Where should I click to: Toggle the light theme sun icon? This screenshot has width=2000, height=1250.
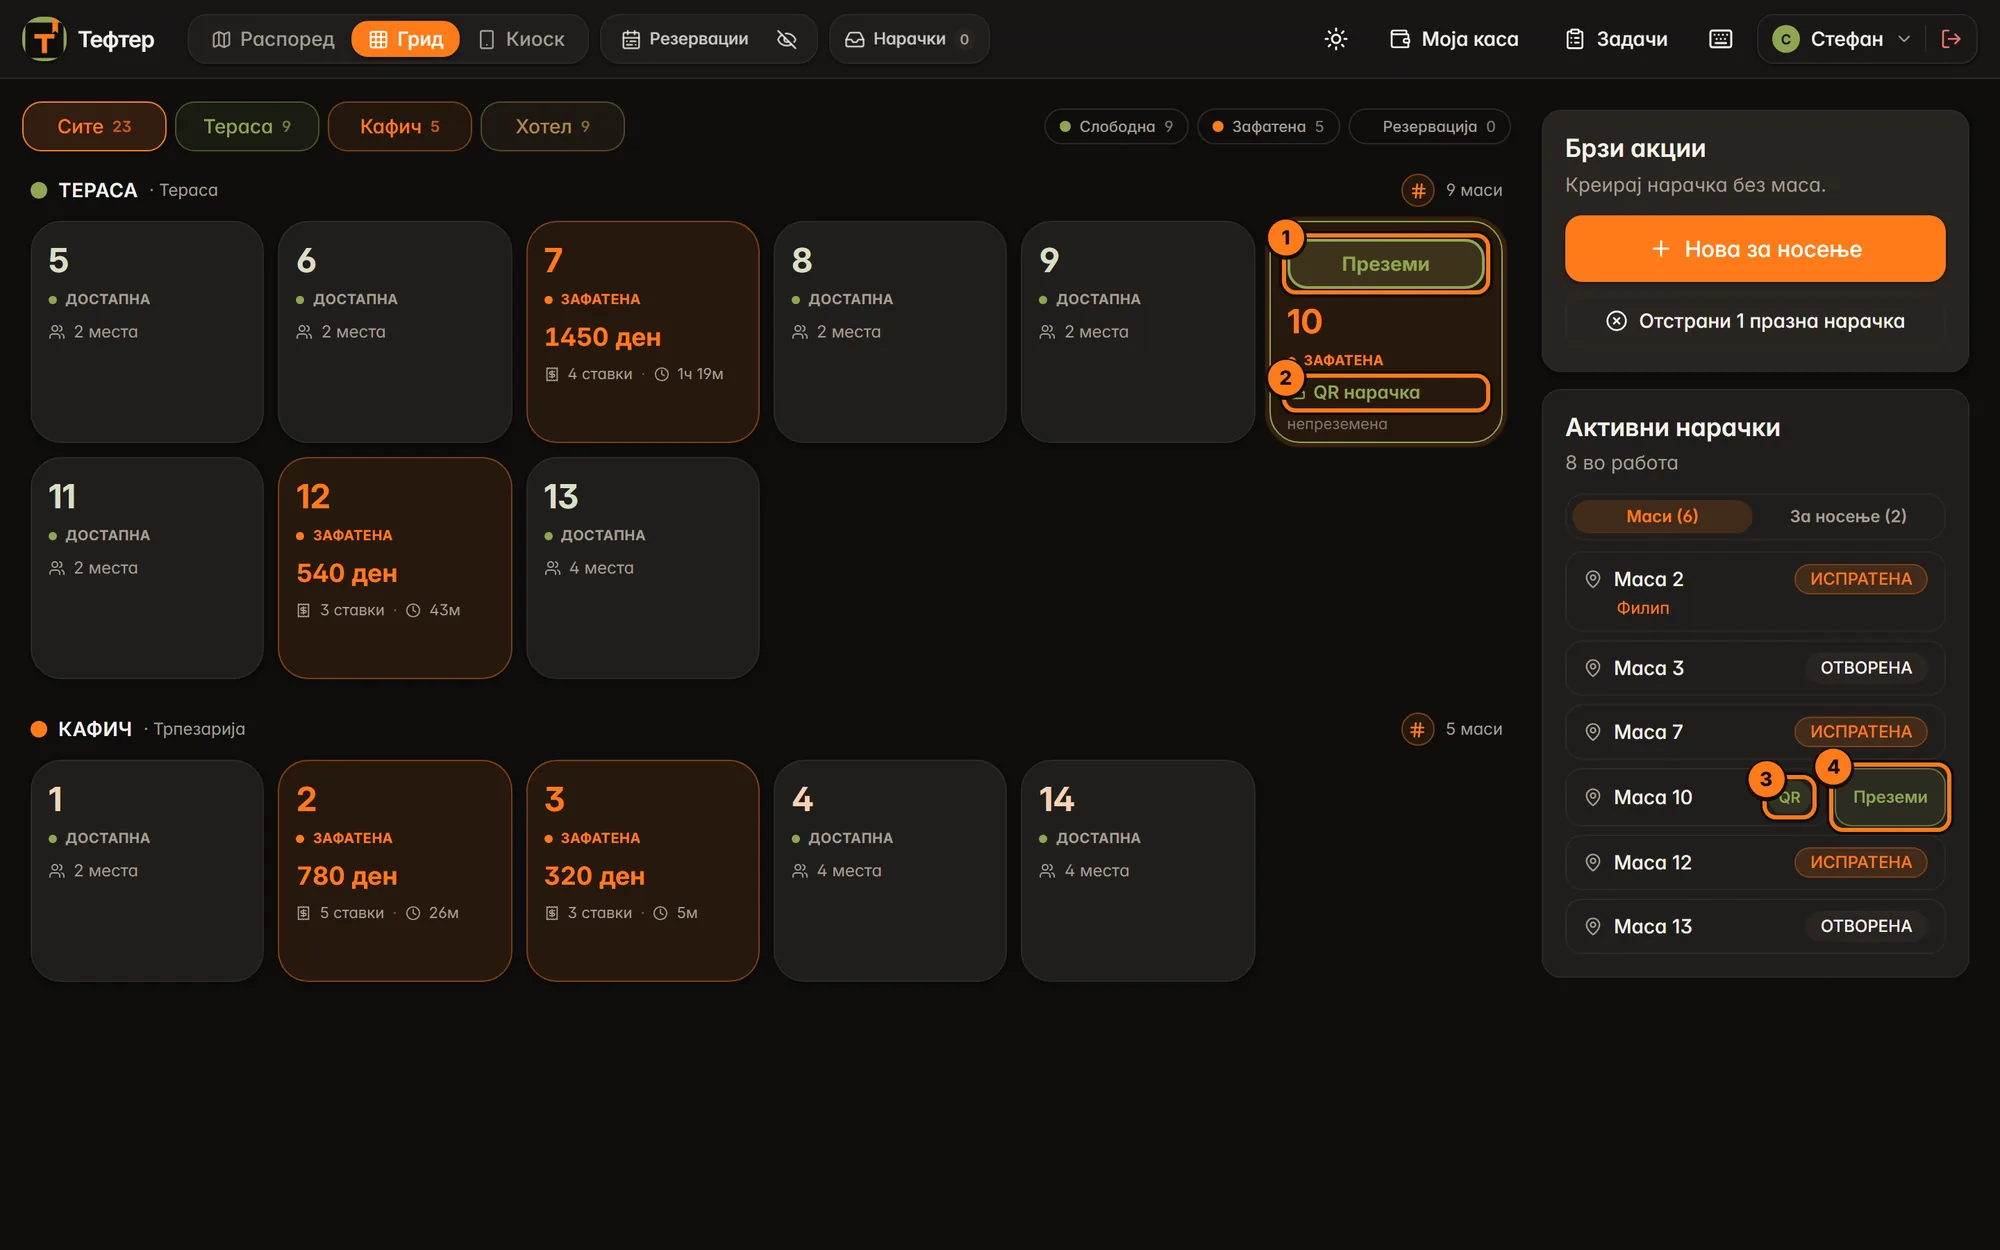tap(1336, 39)
